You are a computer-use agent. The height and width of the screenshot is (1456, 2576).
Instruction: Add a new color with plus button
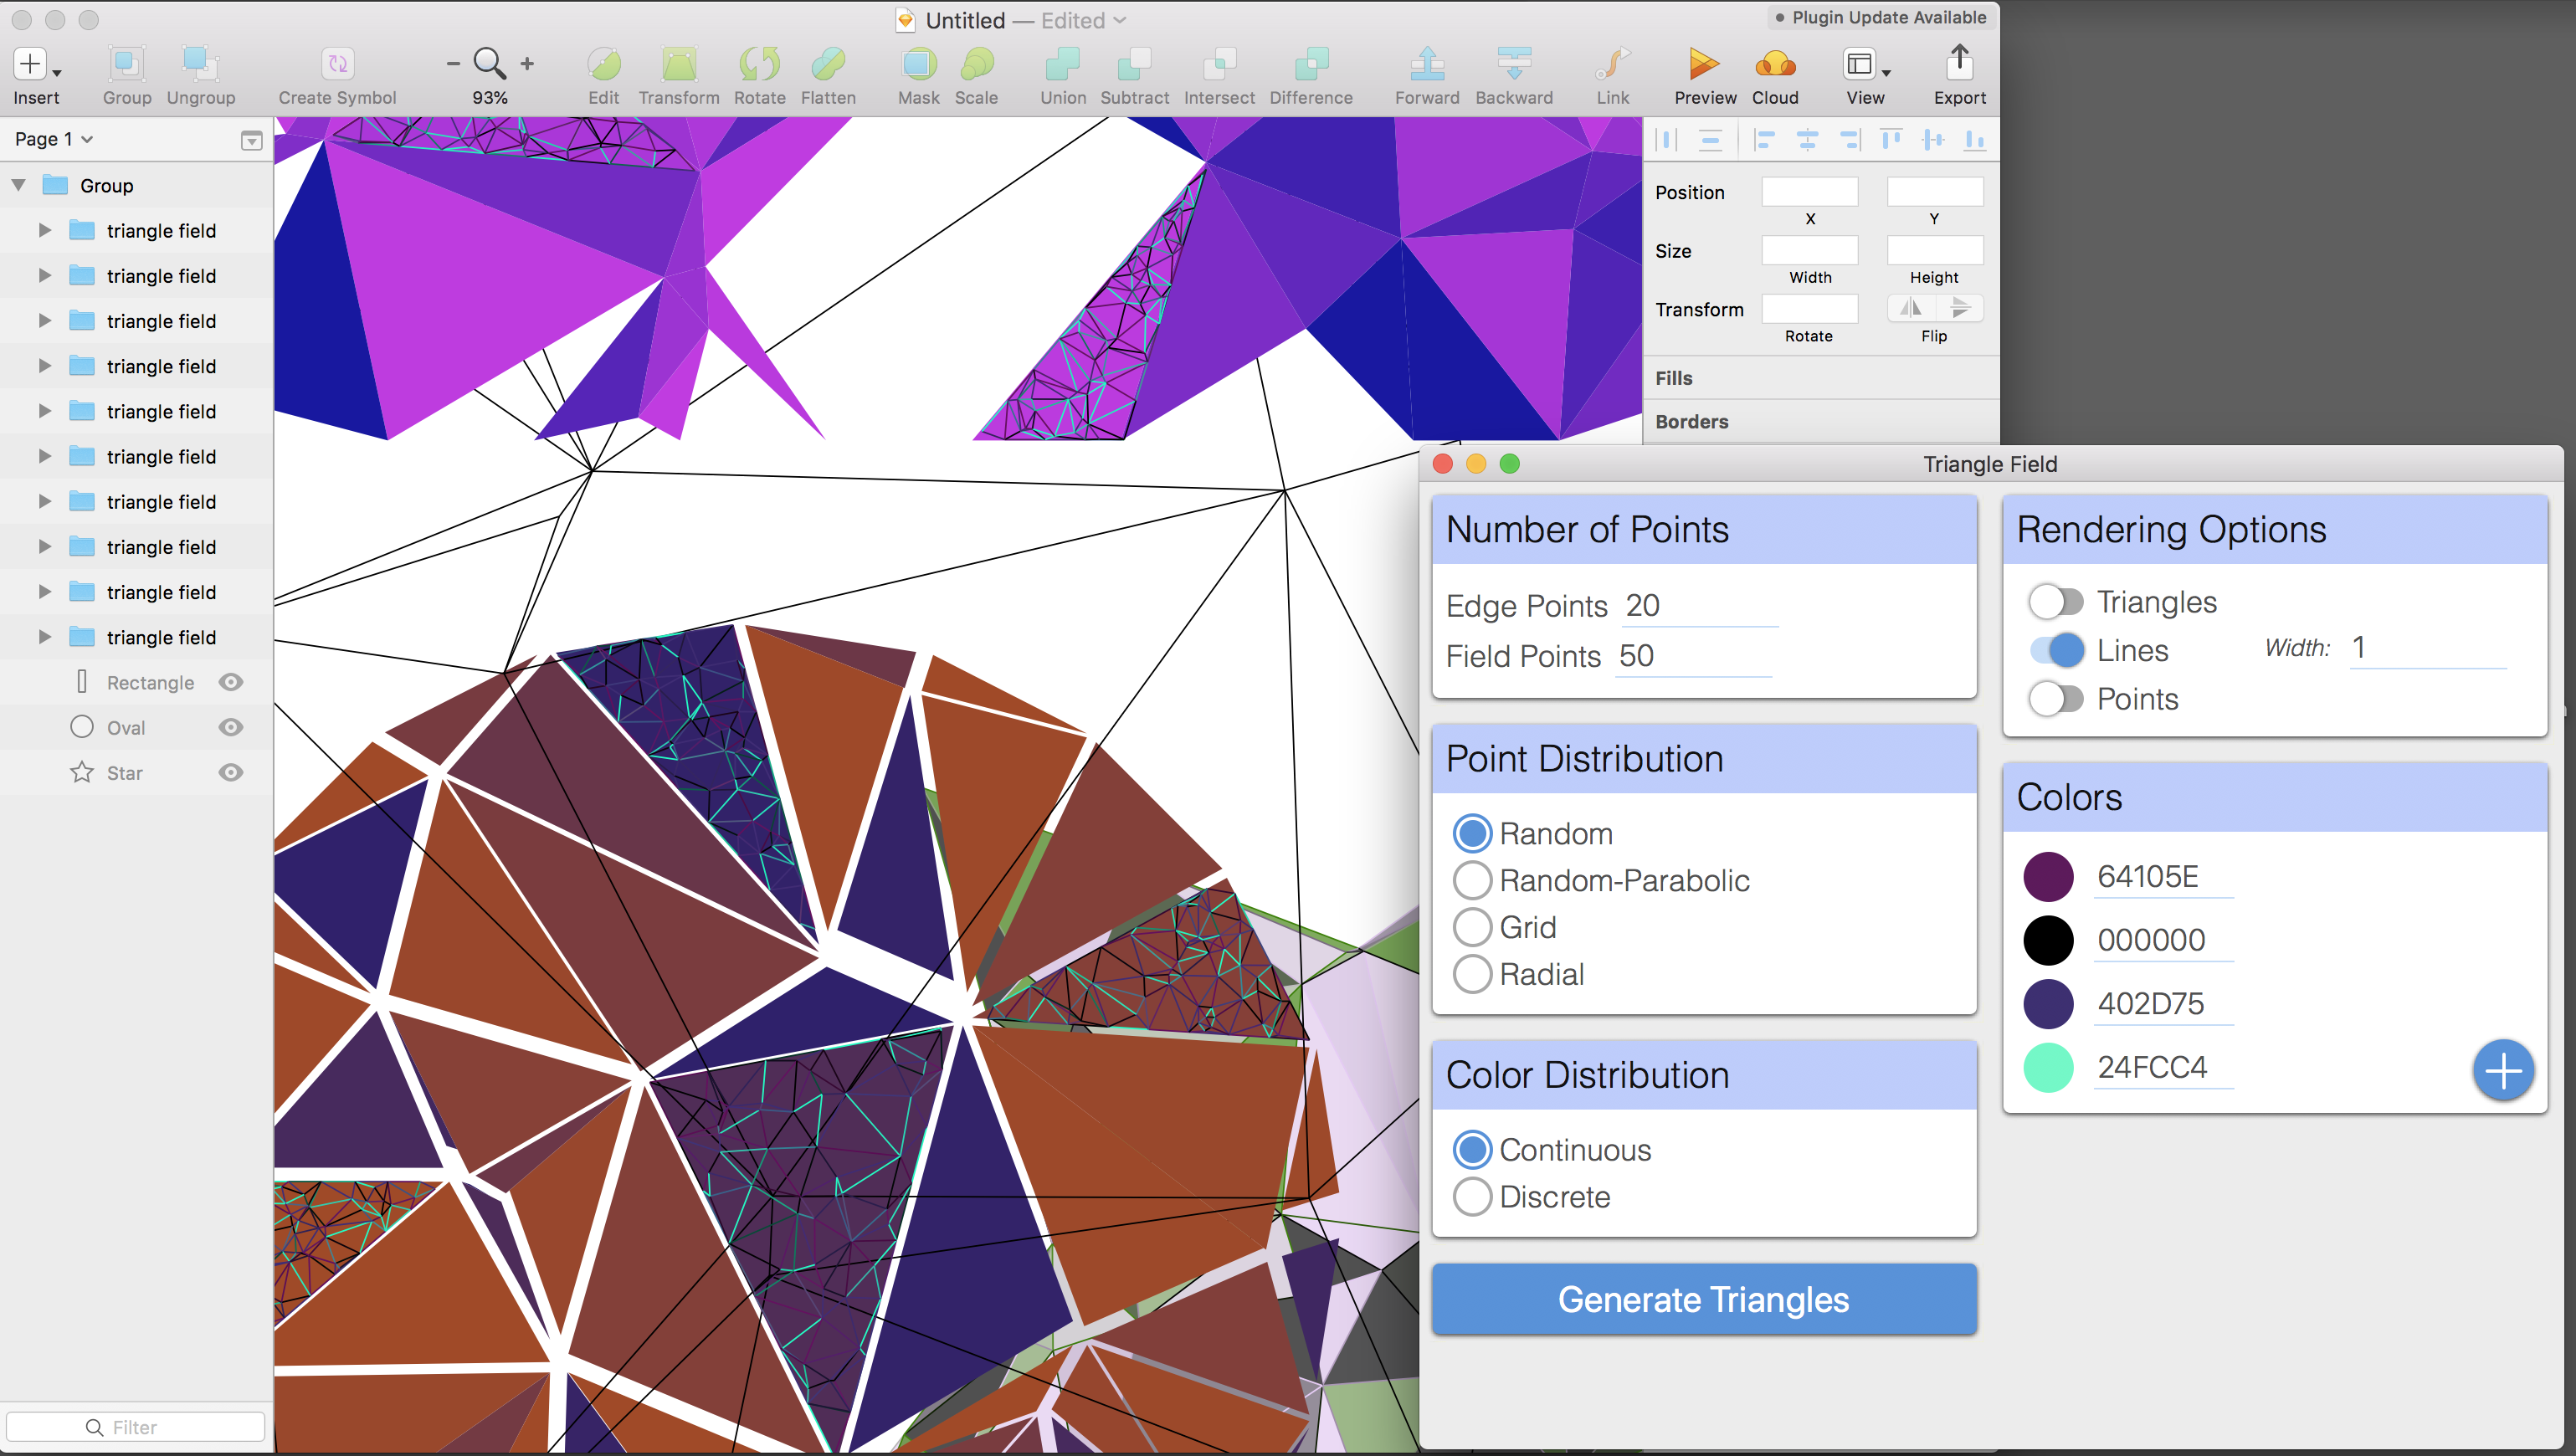tap(2503, 1071)
